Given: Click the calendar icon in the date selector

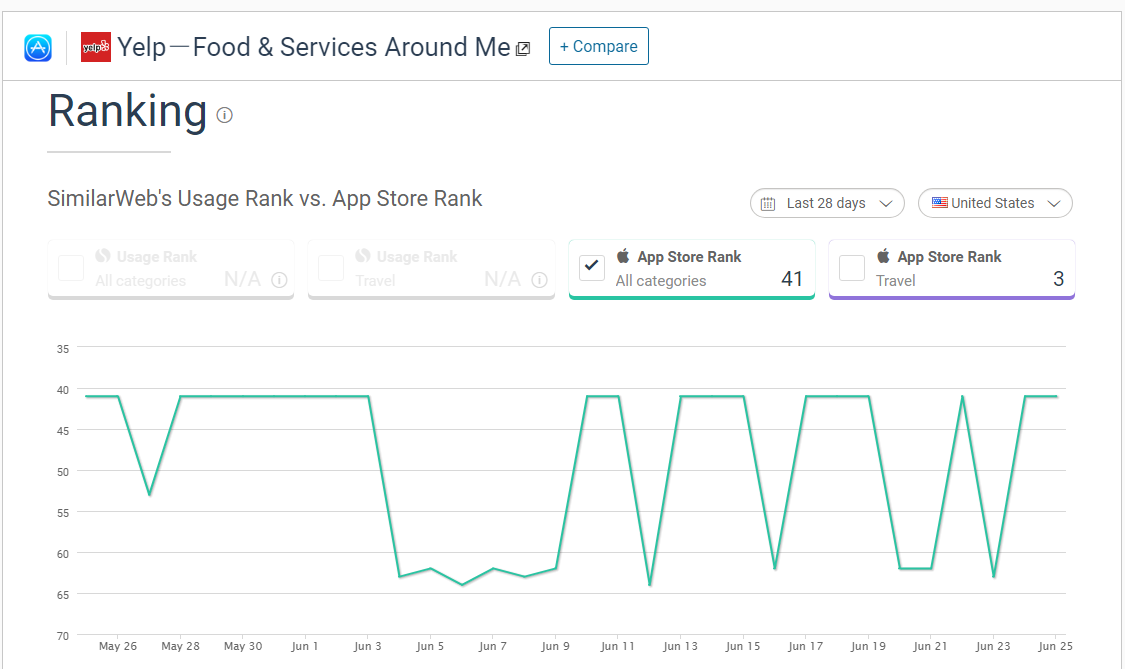Looking at the screenshot, I should 768,203.
